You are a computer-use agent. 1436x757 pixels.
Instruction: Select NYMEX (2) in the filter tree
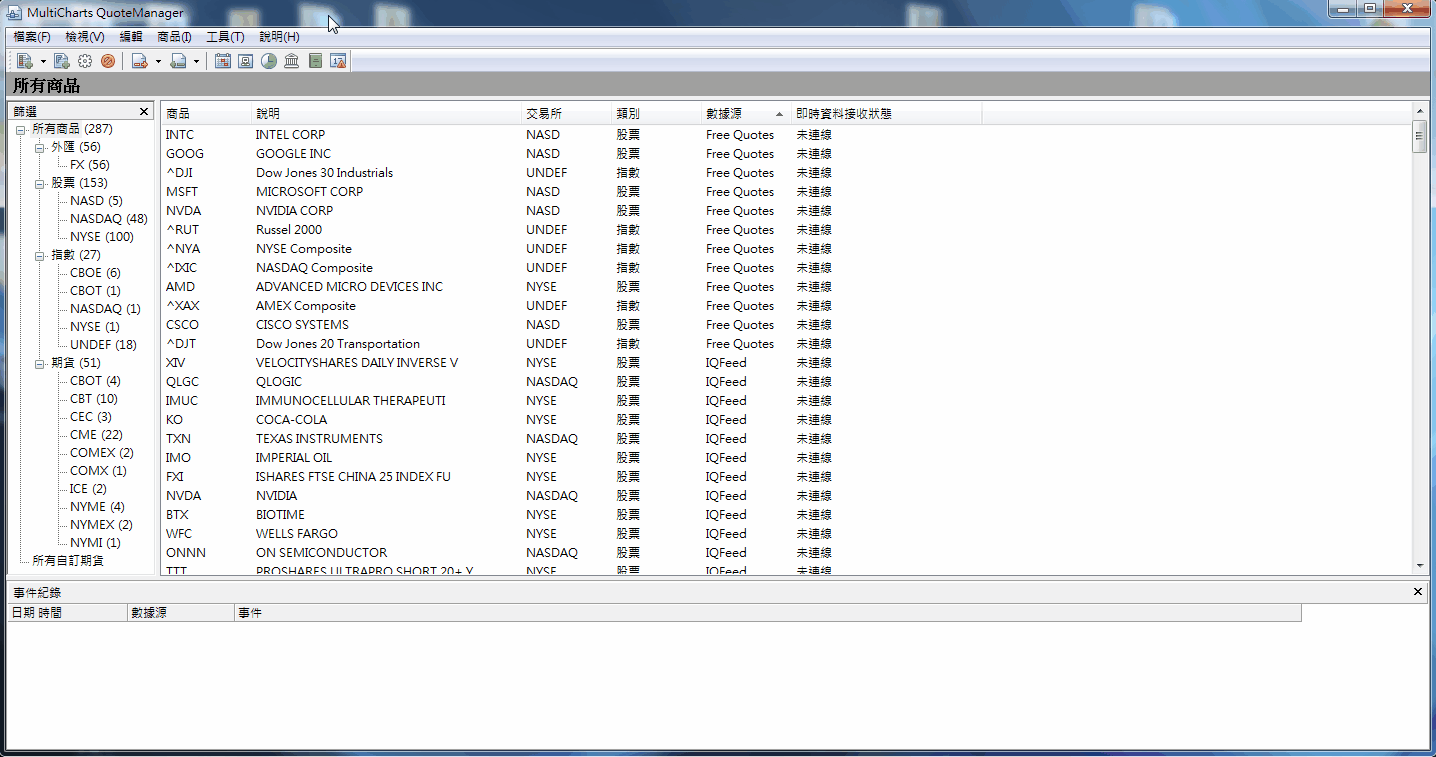101,525
